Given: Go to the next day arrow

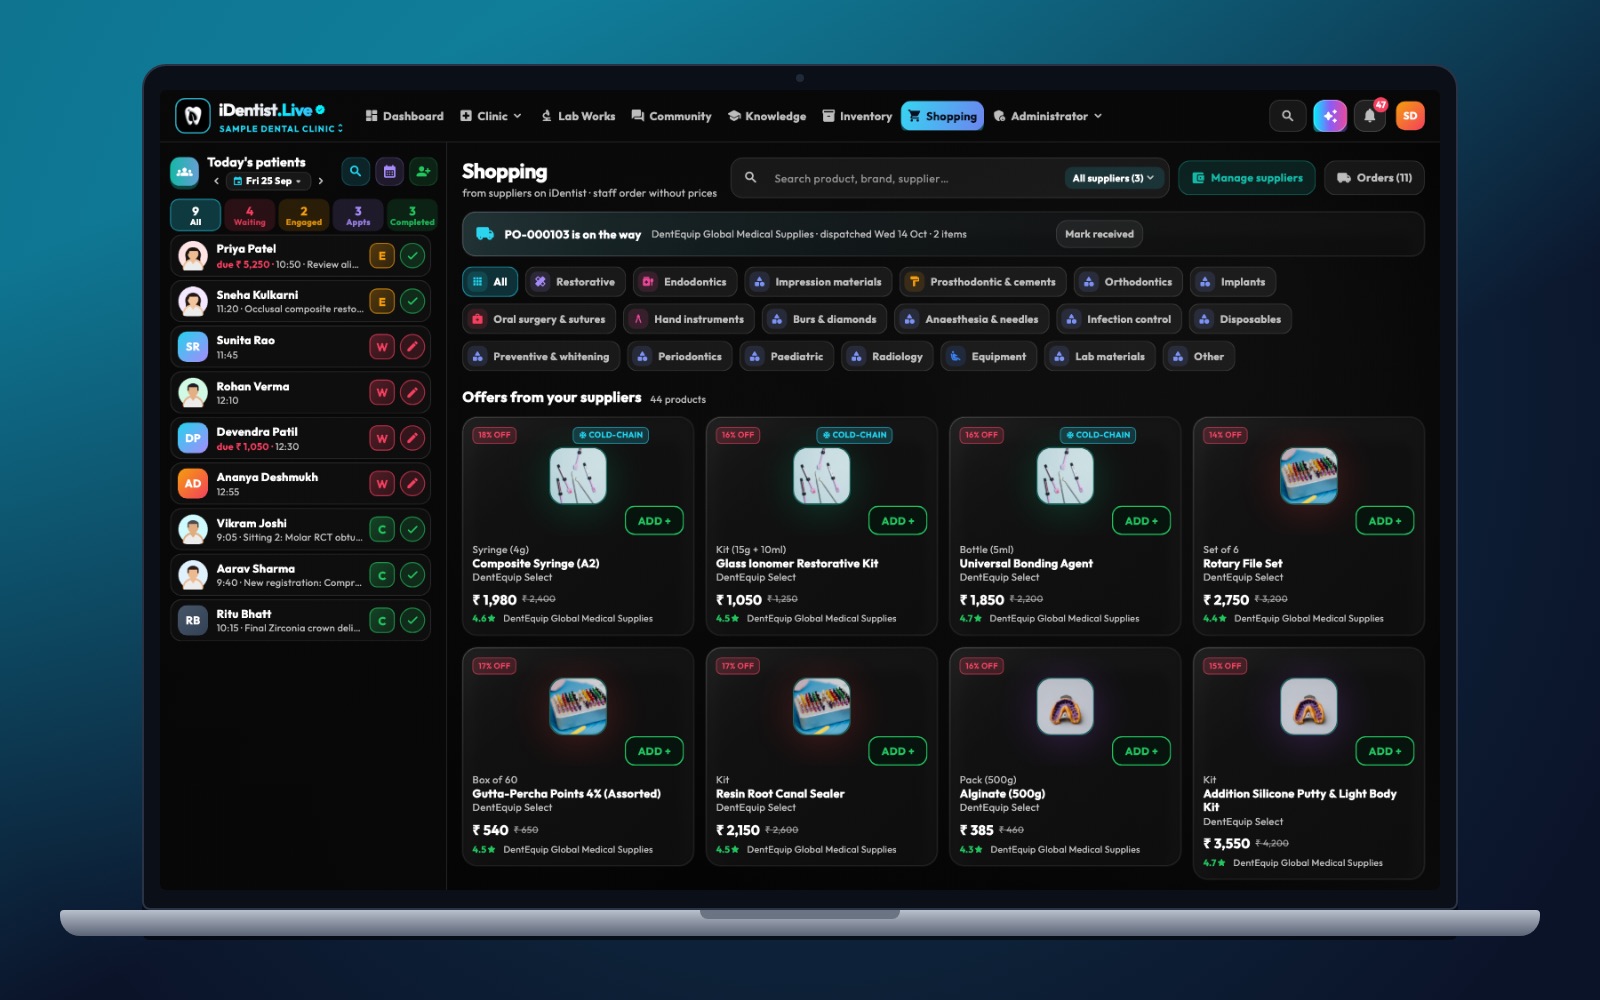Looking at the screenshot, I should click(x=320, y=181).
